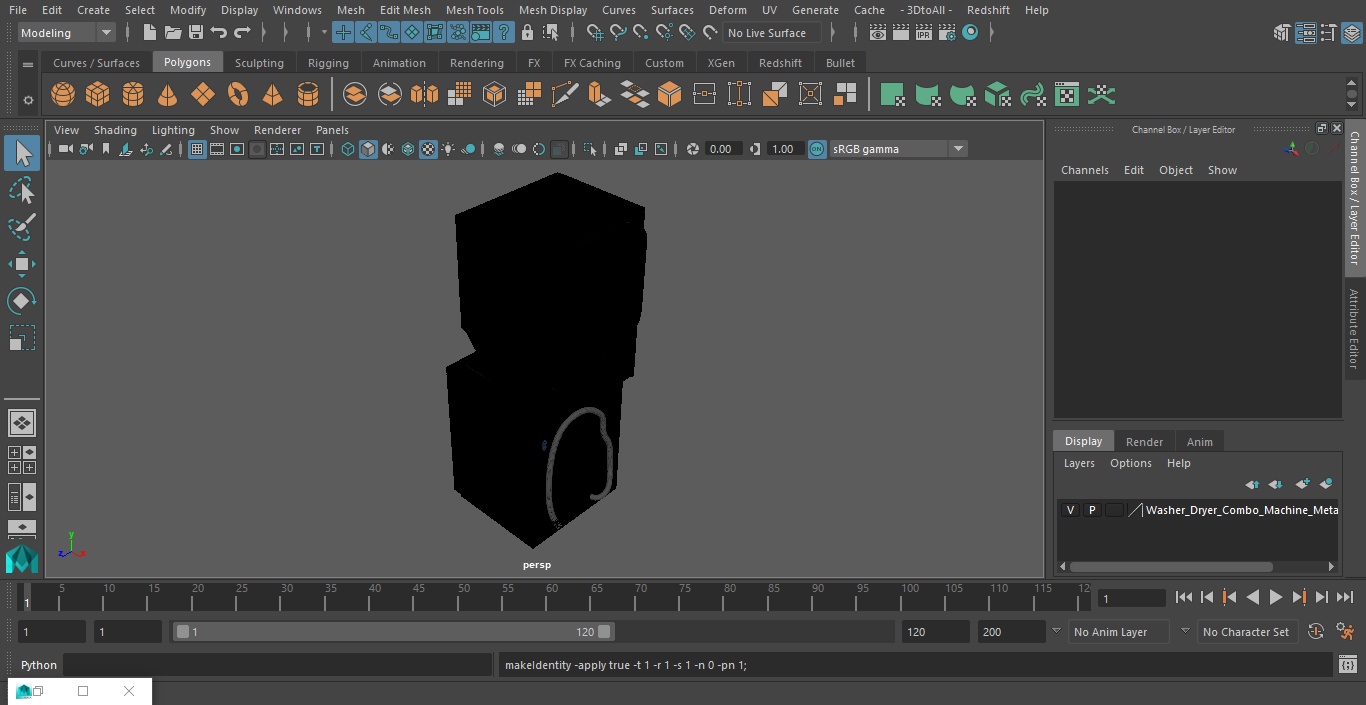Click the Open Scene folder icon
The width and height of the screenshot is (1366, 705).
tap(172, 33)
